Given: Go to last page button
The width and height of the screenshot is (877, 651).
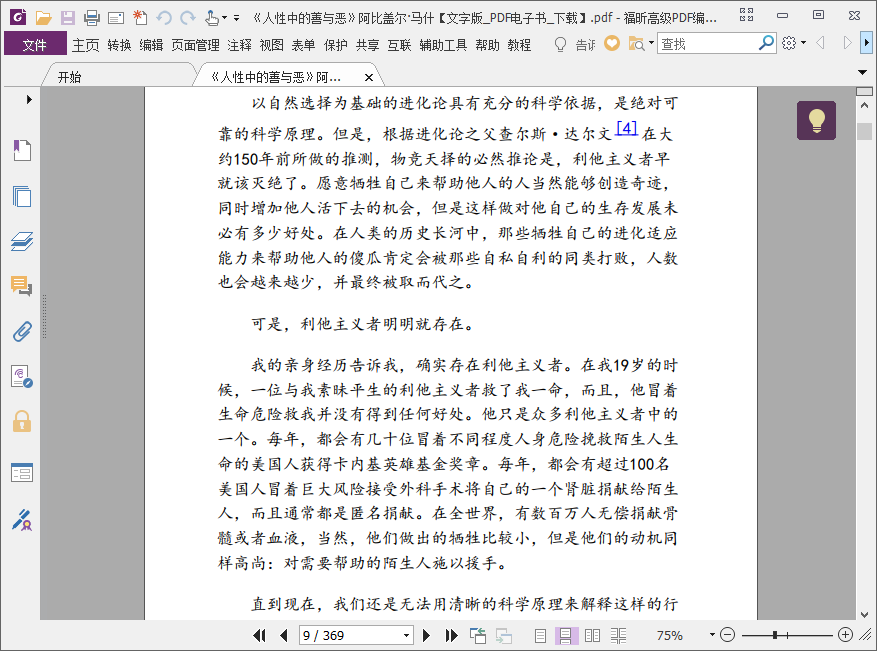Looking at the screenshot, I should point(451,635).
